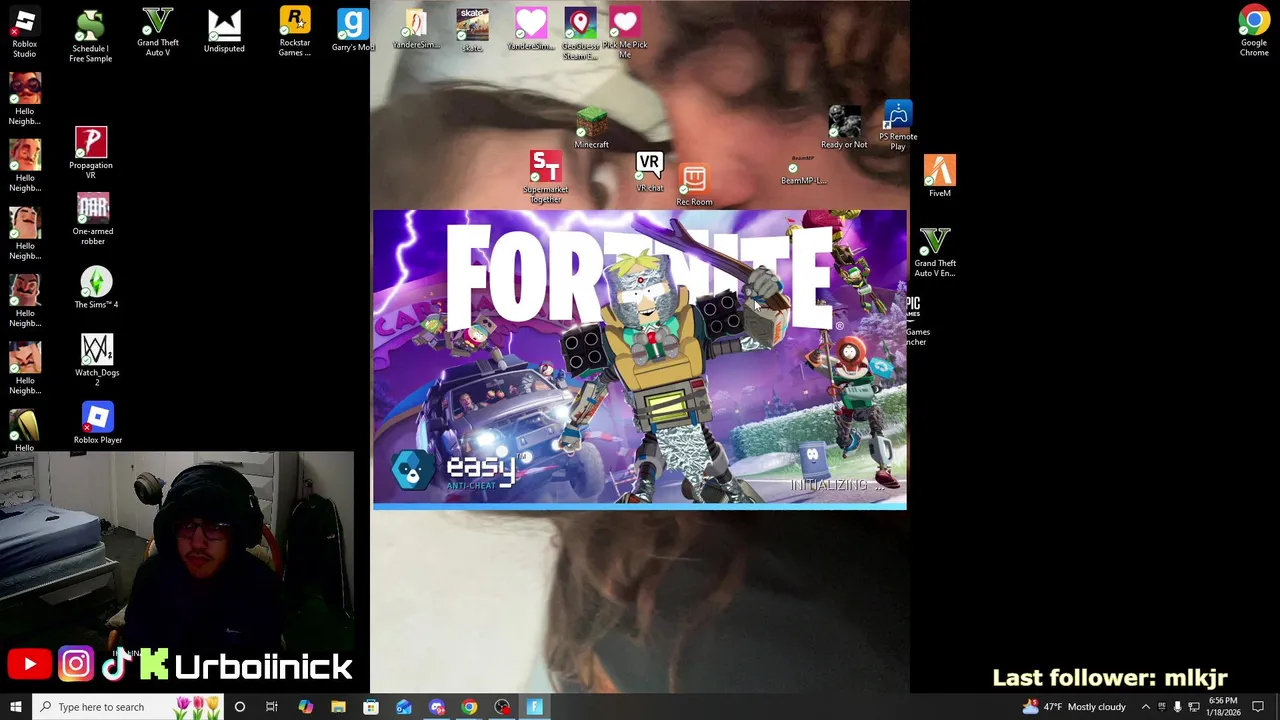Open the Grand Theft Auto V shortcut

(158, 32)
